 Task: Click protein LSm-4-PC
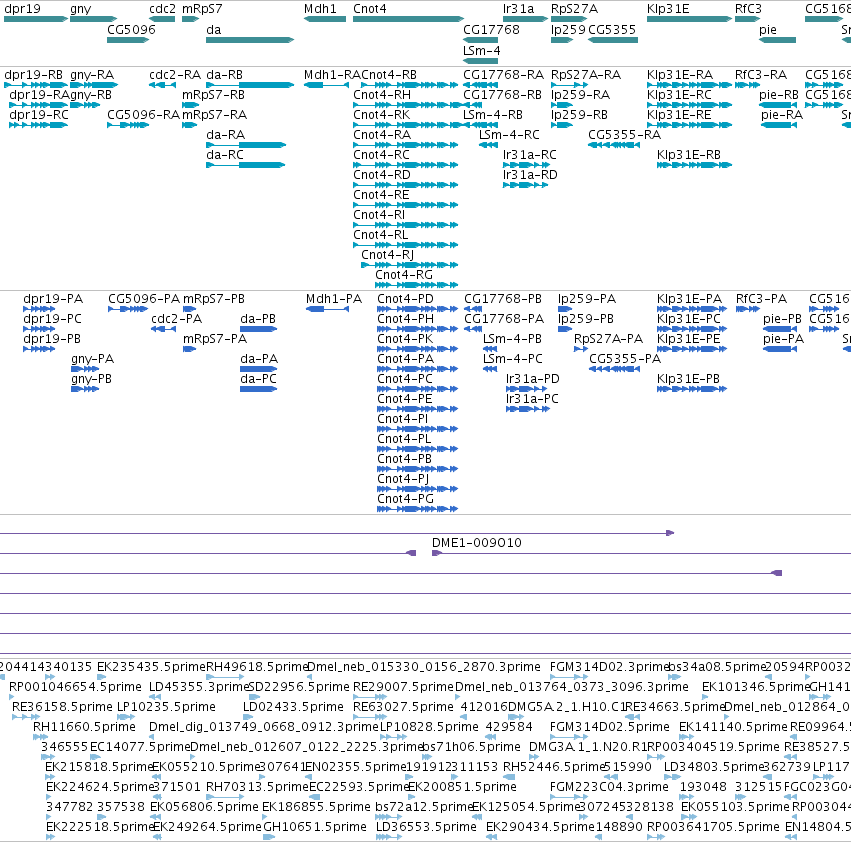(x=490, y=369)
